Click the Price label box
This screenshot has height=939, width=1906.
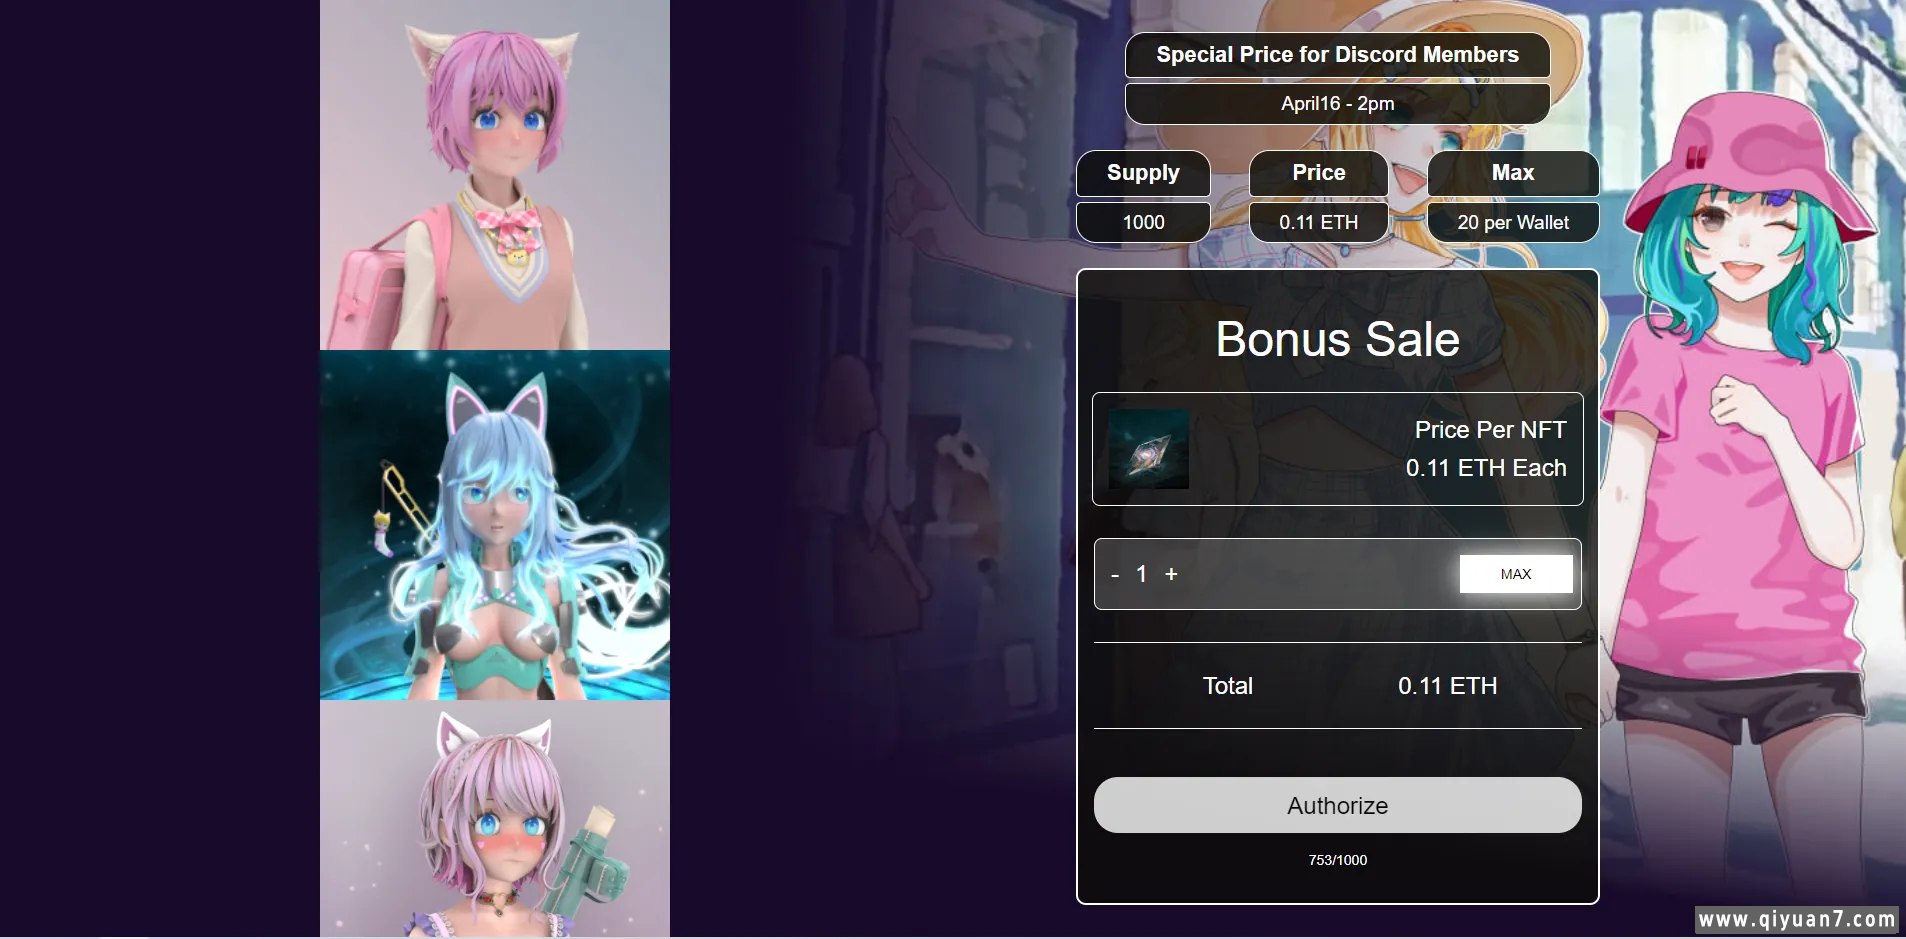[x=1318, y=173]
